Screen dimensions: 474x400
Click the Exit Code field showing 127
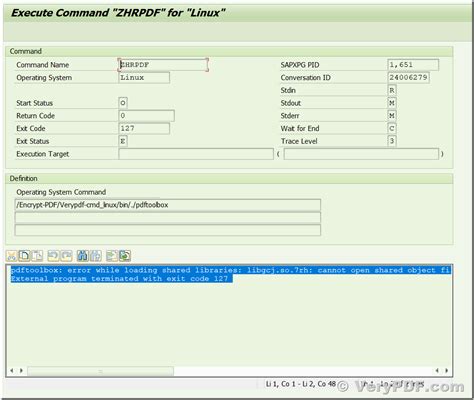144,128
